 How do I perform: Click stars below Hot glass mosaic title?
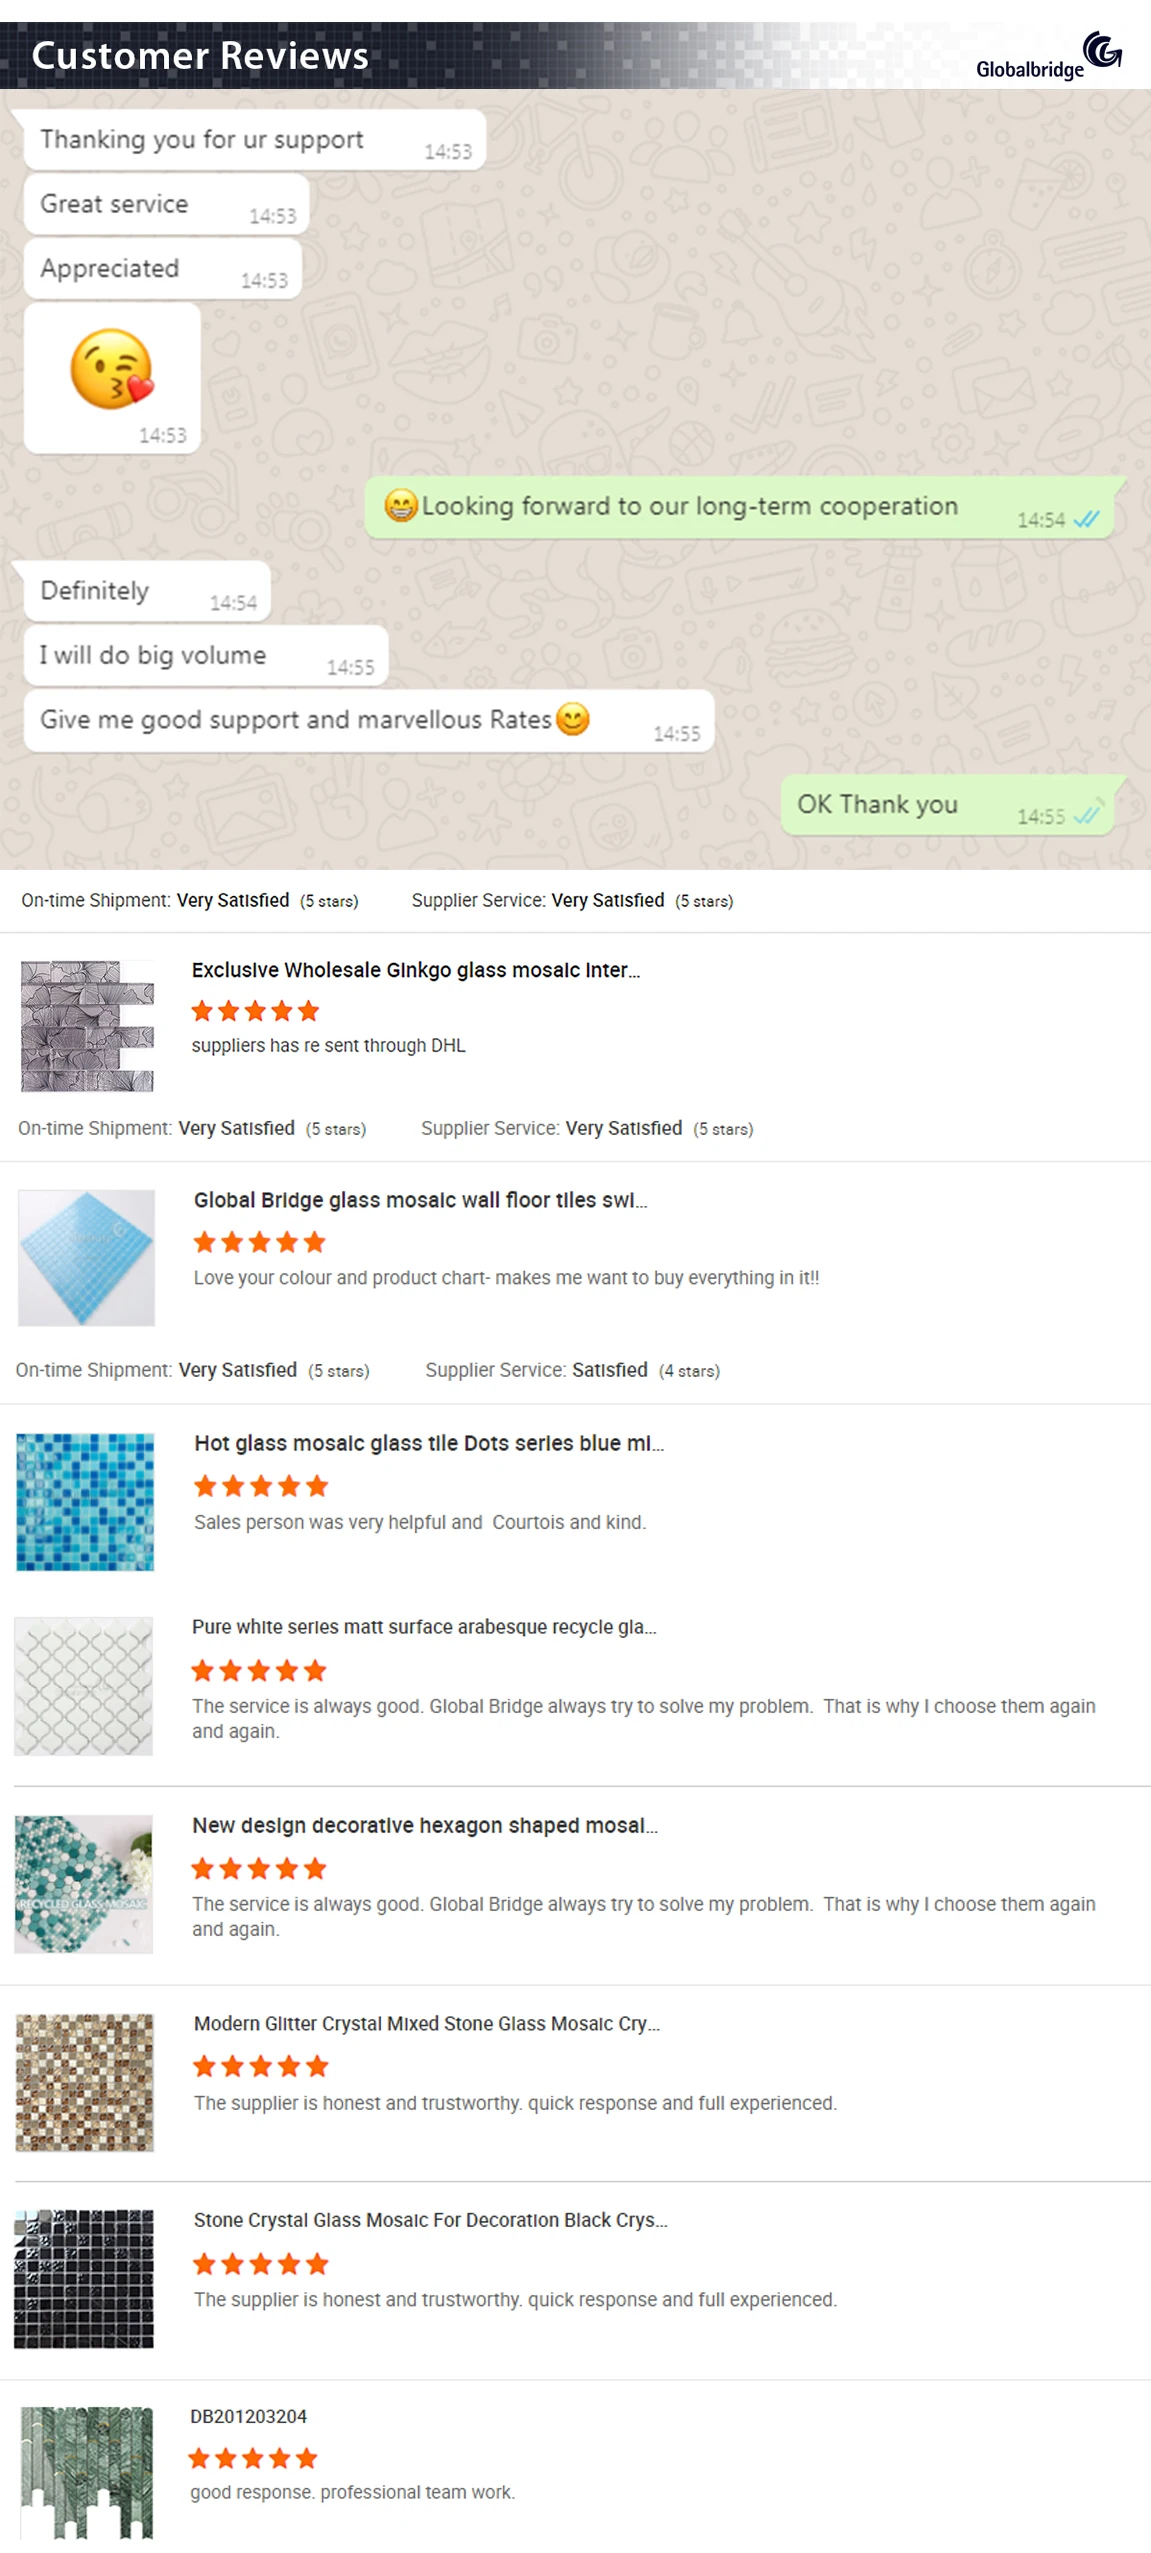point(261,1486)
